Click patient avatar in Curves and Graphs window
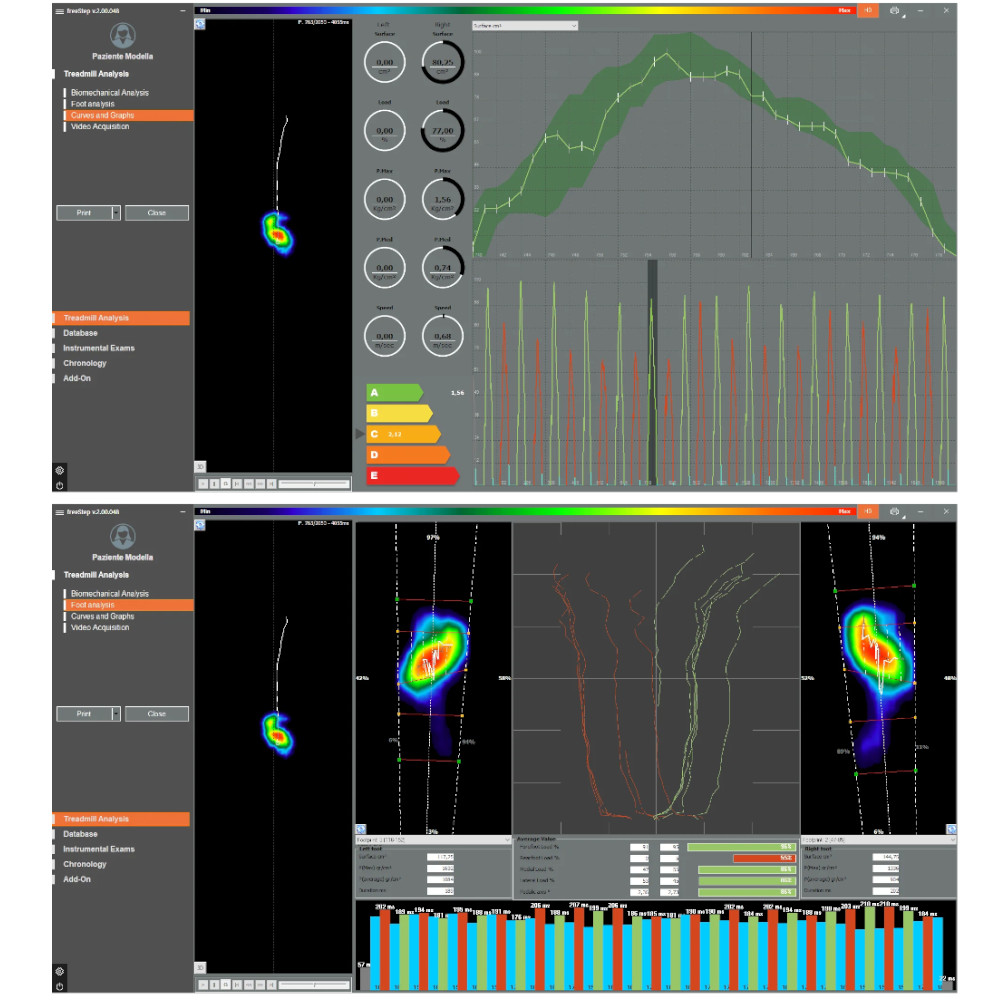 tap(122, 36)
